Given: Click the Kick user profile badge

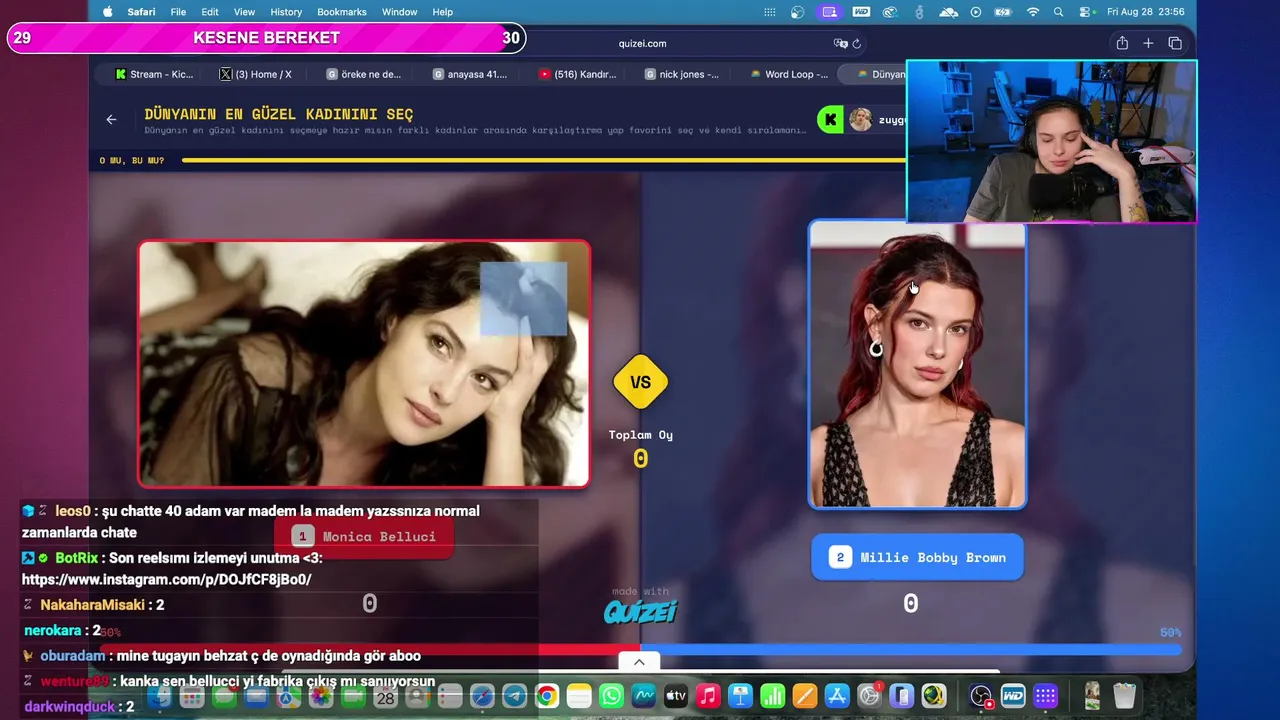Looking at the screenshot, I should pos(862,120).
